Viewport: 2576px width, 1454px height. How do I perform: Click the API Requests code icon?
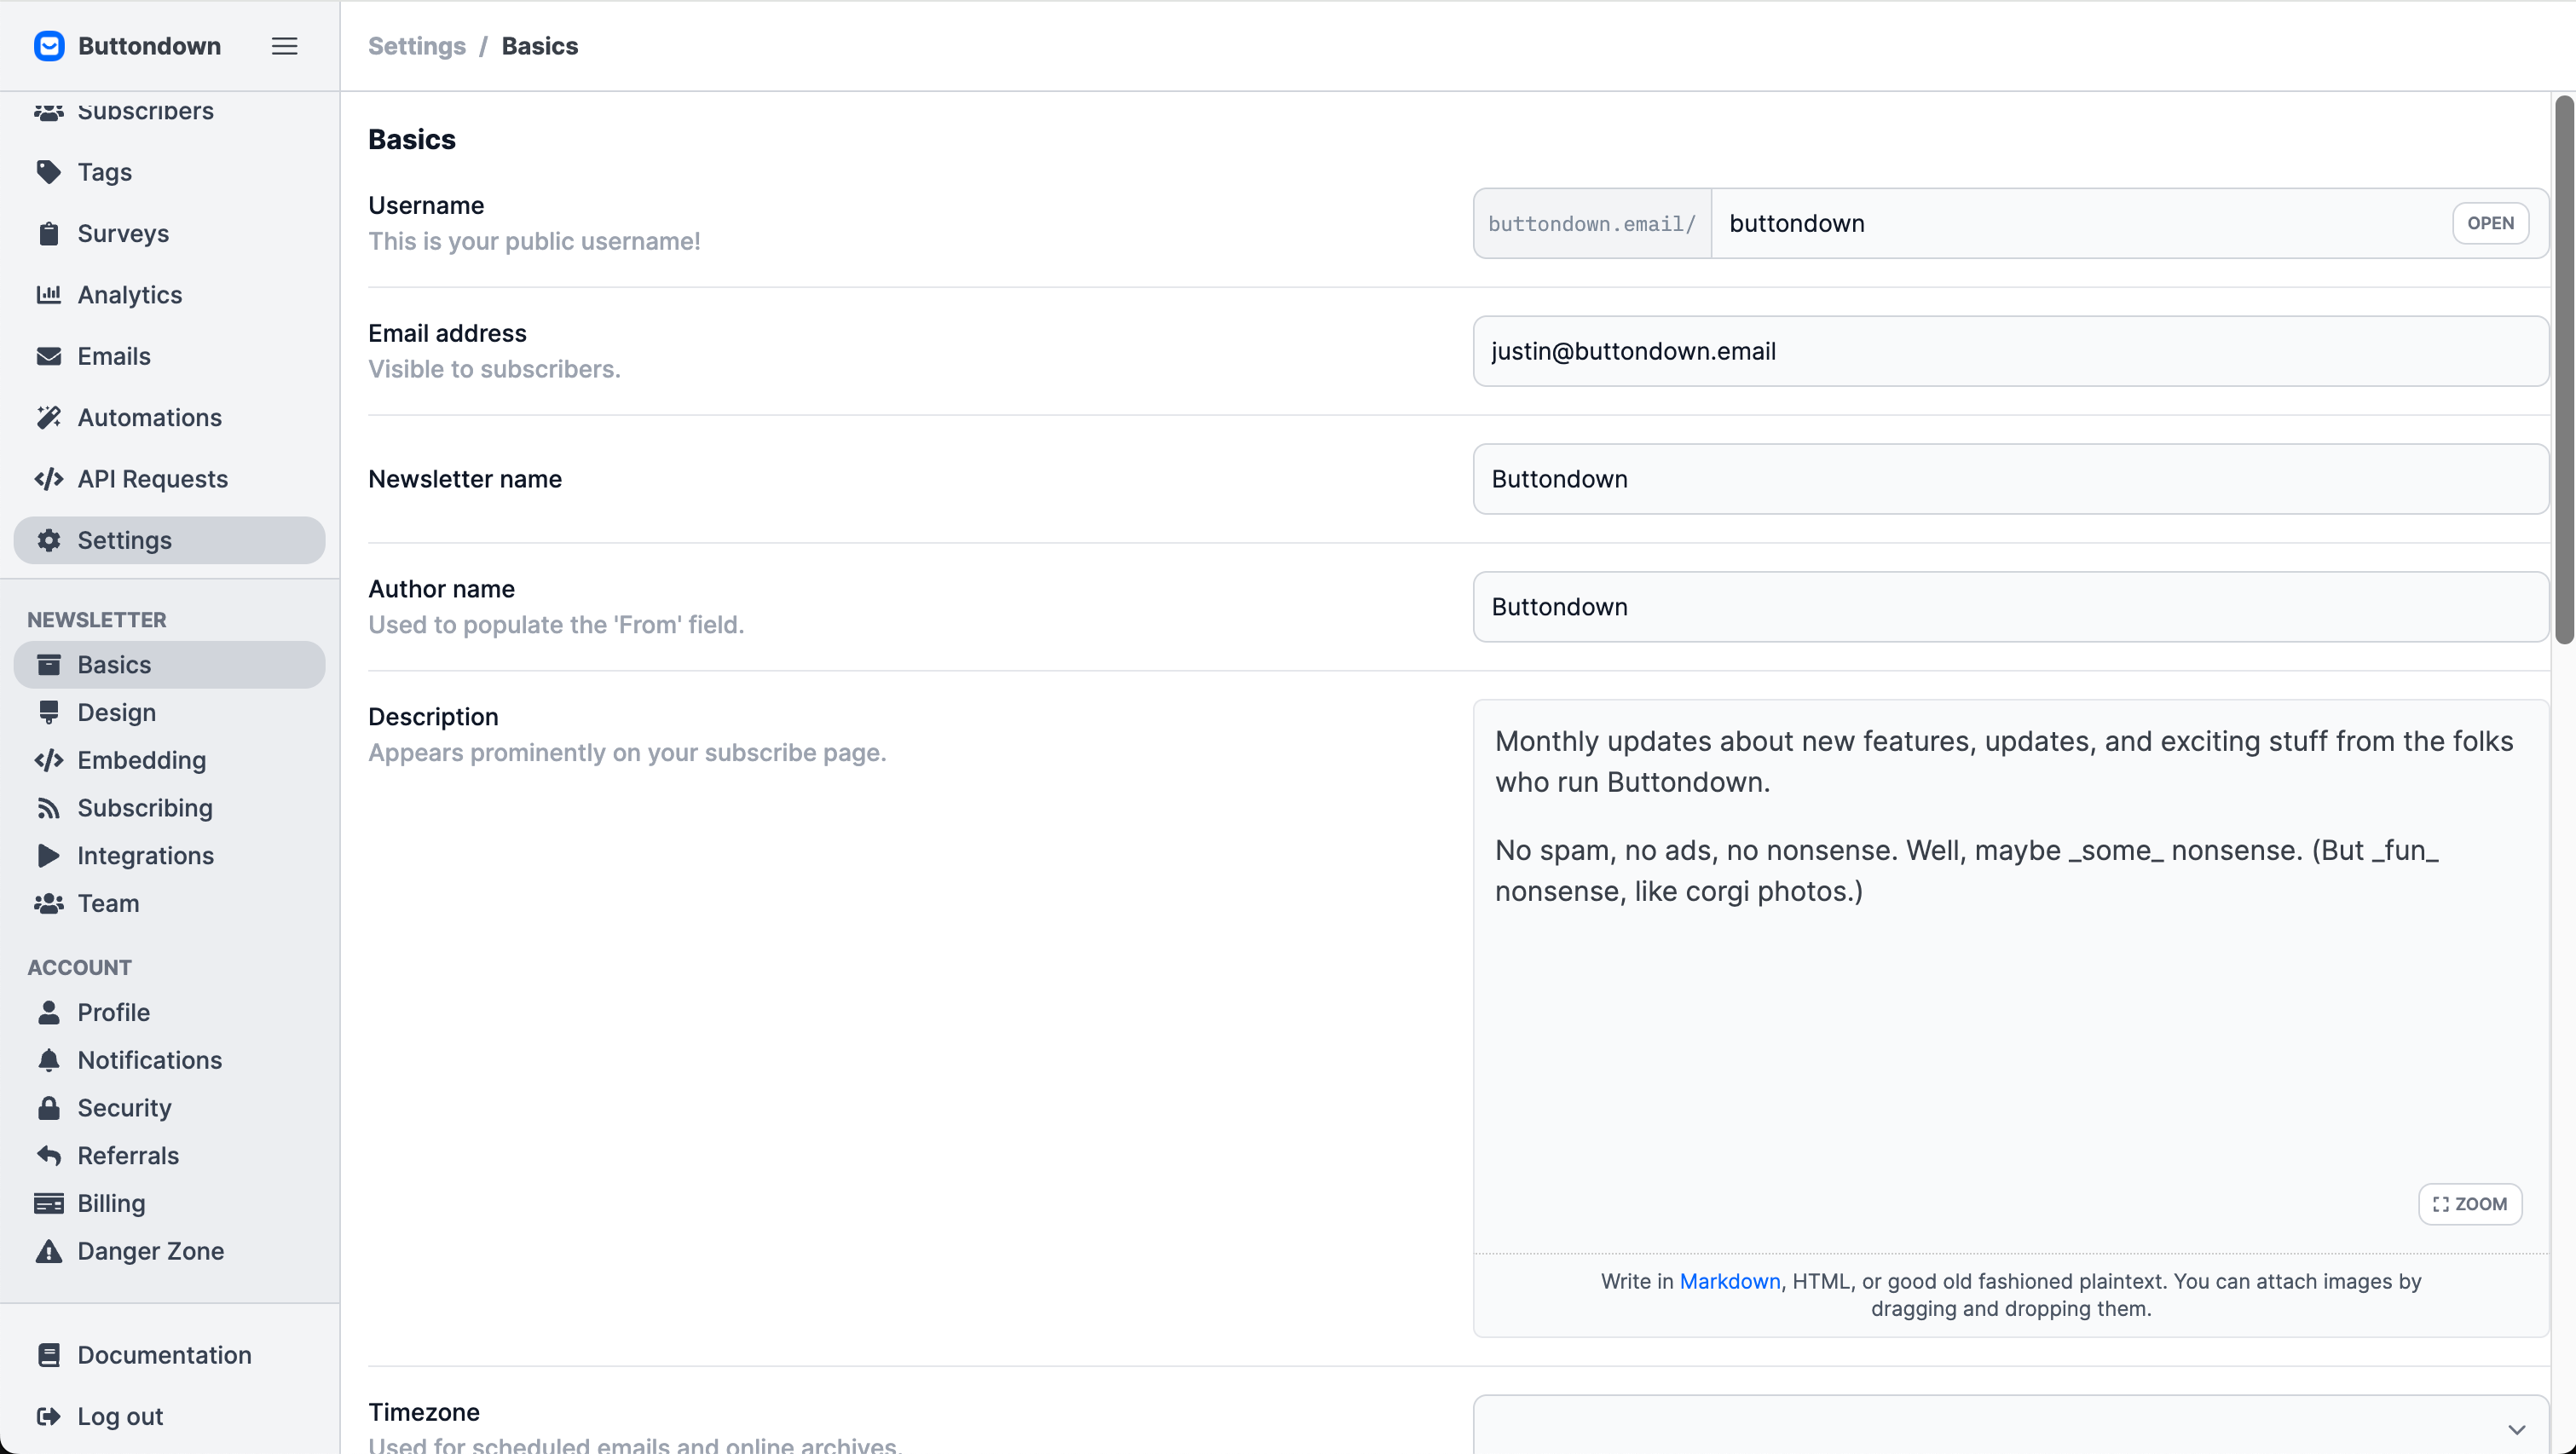49,479
